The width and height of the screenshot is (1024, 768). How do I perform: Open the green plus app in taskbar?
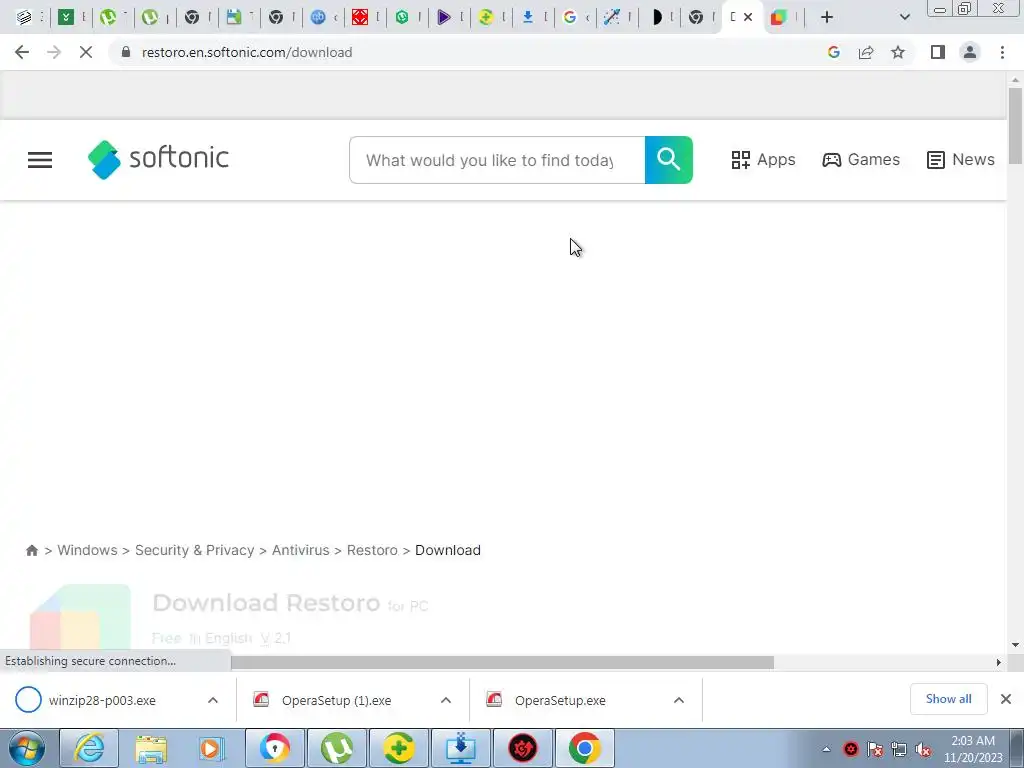tap(398, 748)
